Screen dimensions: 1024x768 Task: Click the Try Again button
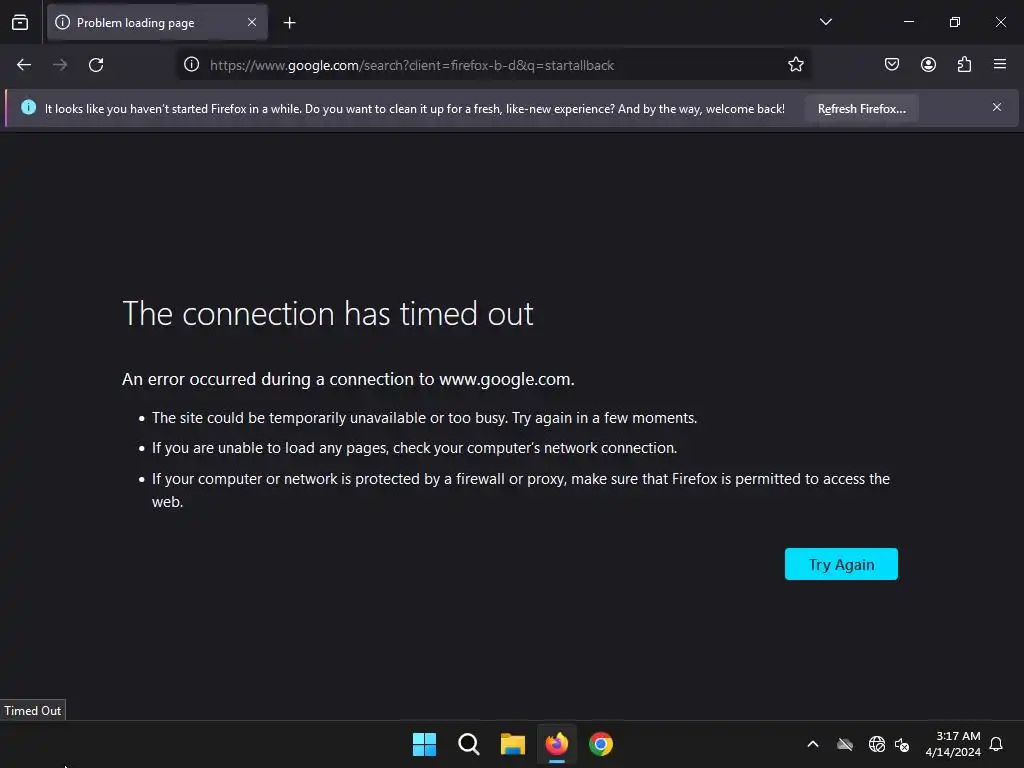[840, 564]
